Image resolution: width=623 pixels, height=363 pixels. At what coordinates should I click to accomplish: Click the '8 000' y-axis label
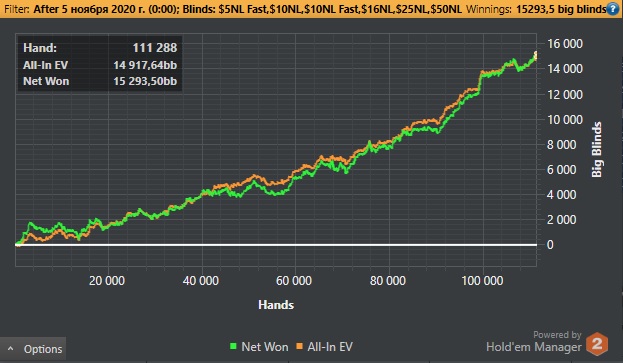click(x=561, y=145)
